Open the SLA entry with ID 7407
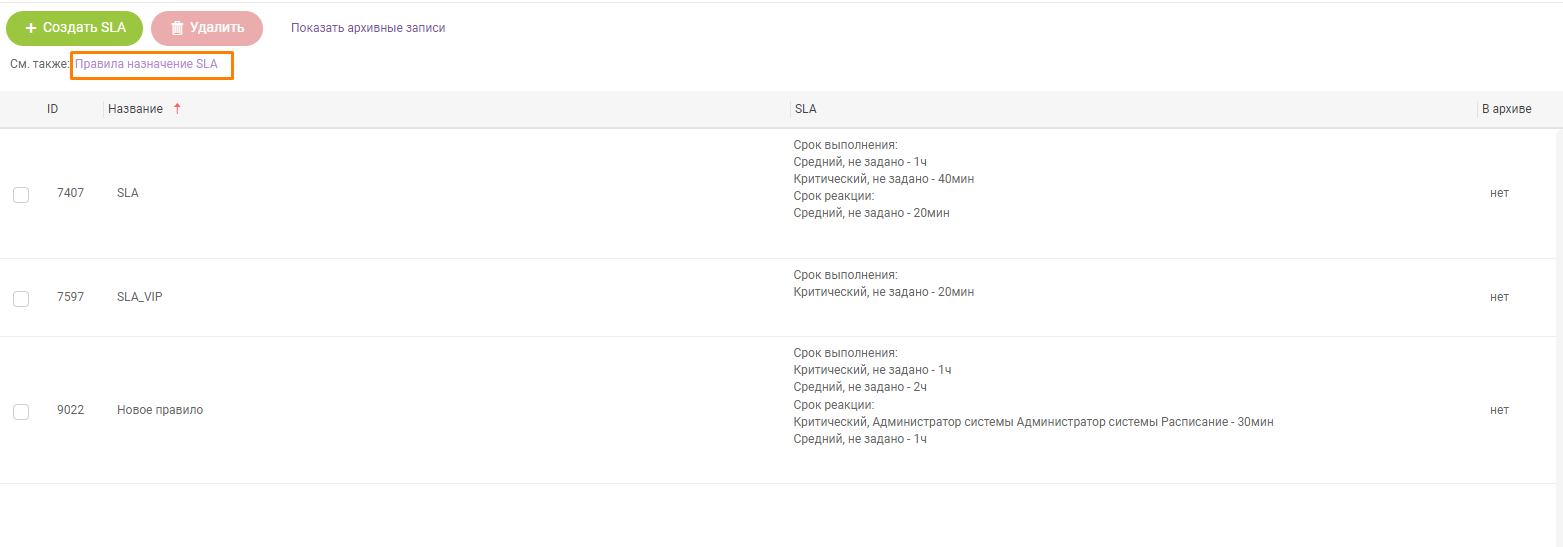The width and height of the screenshot is (1563, 547). (128, 193)
